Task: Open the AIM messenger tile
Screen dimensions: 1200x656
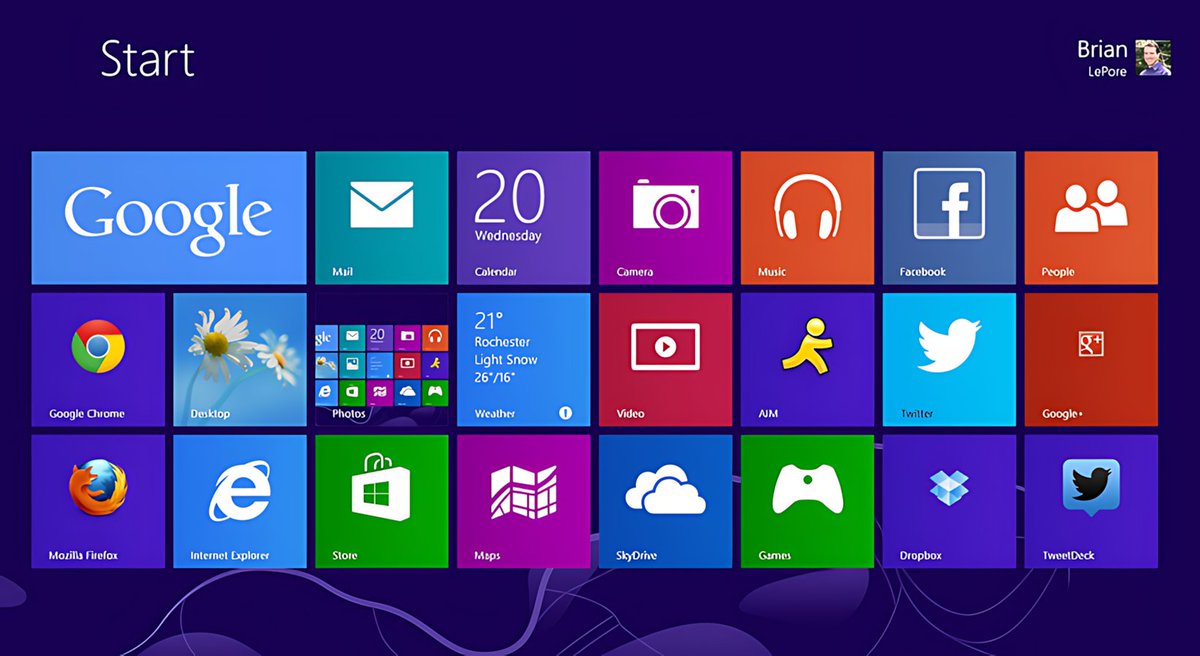Action: tap(807, 358)
